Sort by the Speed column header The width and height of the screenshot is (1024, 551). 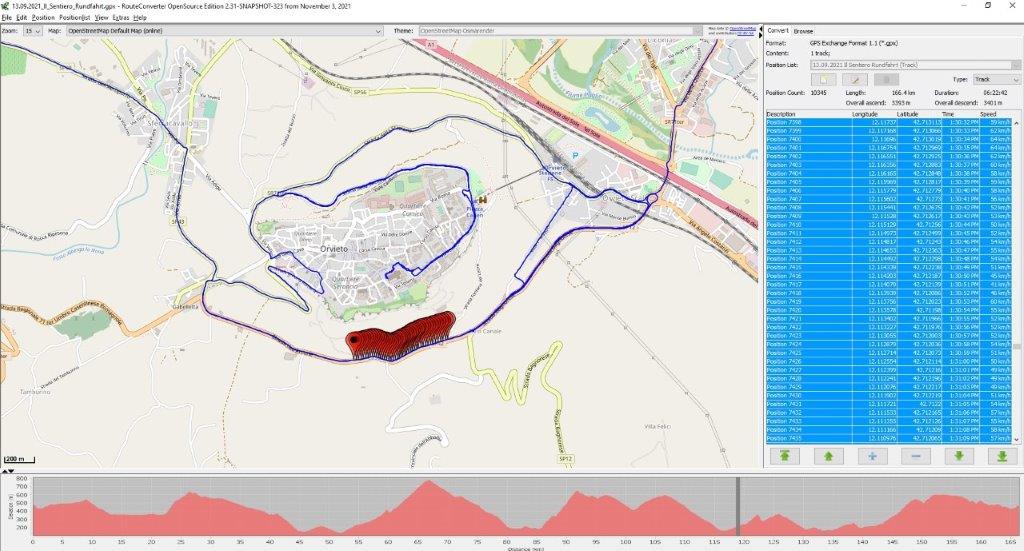pos(995,114)
